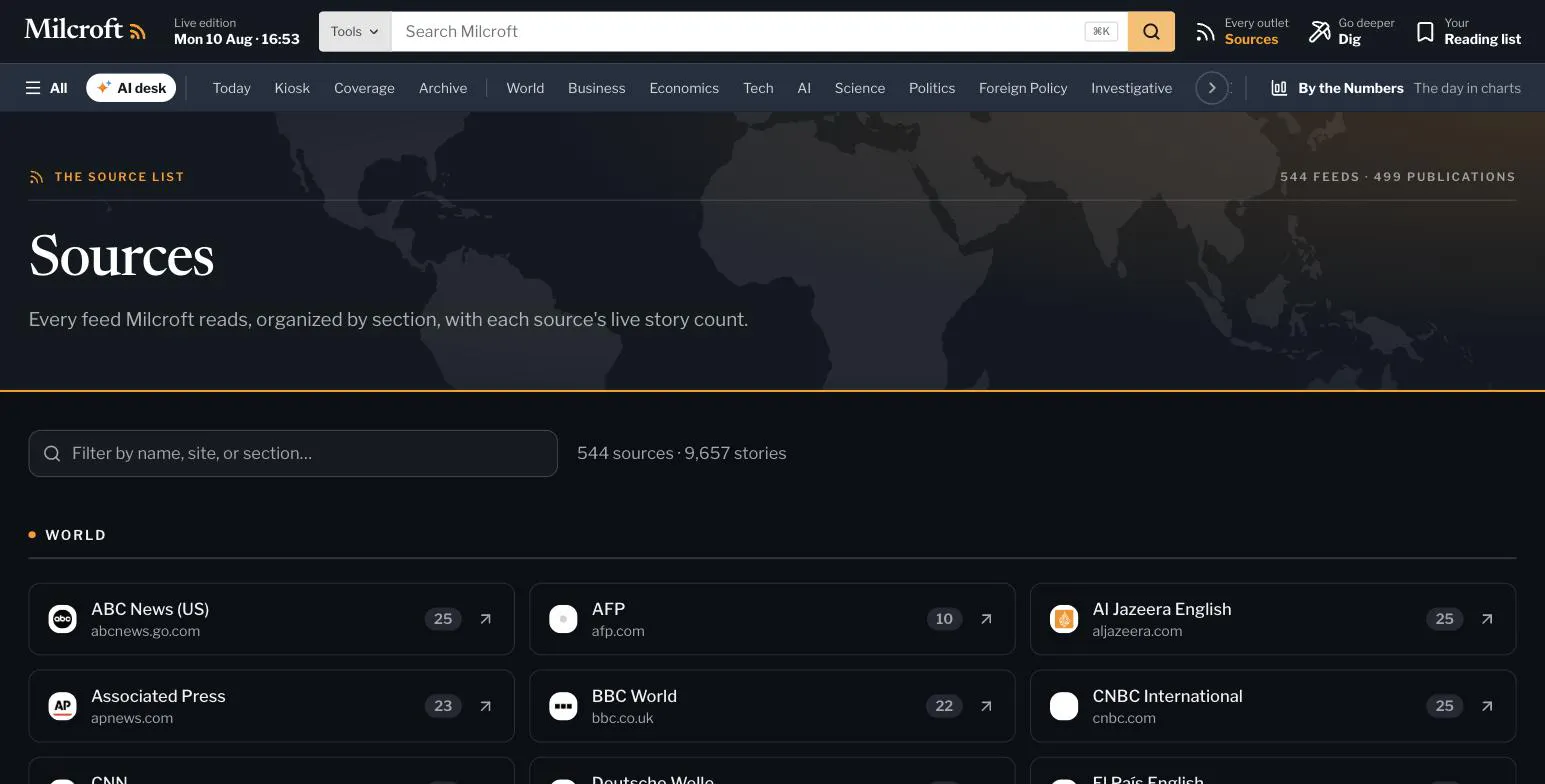
Task: Click the Associated Press logo
Action: coord(63,706)
